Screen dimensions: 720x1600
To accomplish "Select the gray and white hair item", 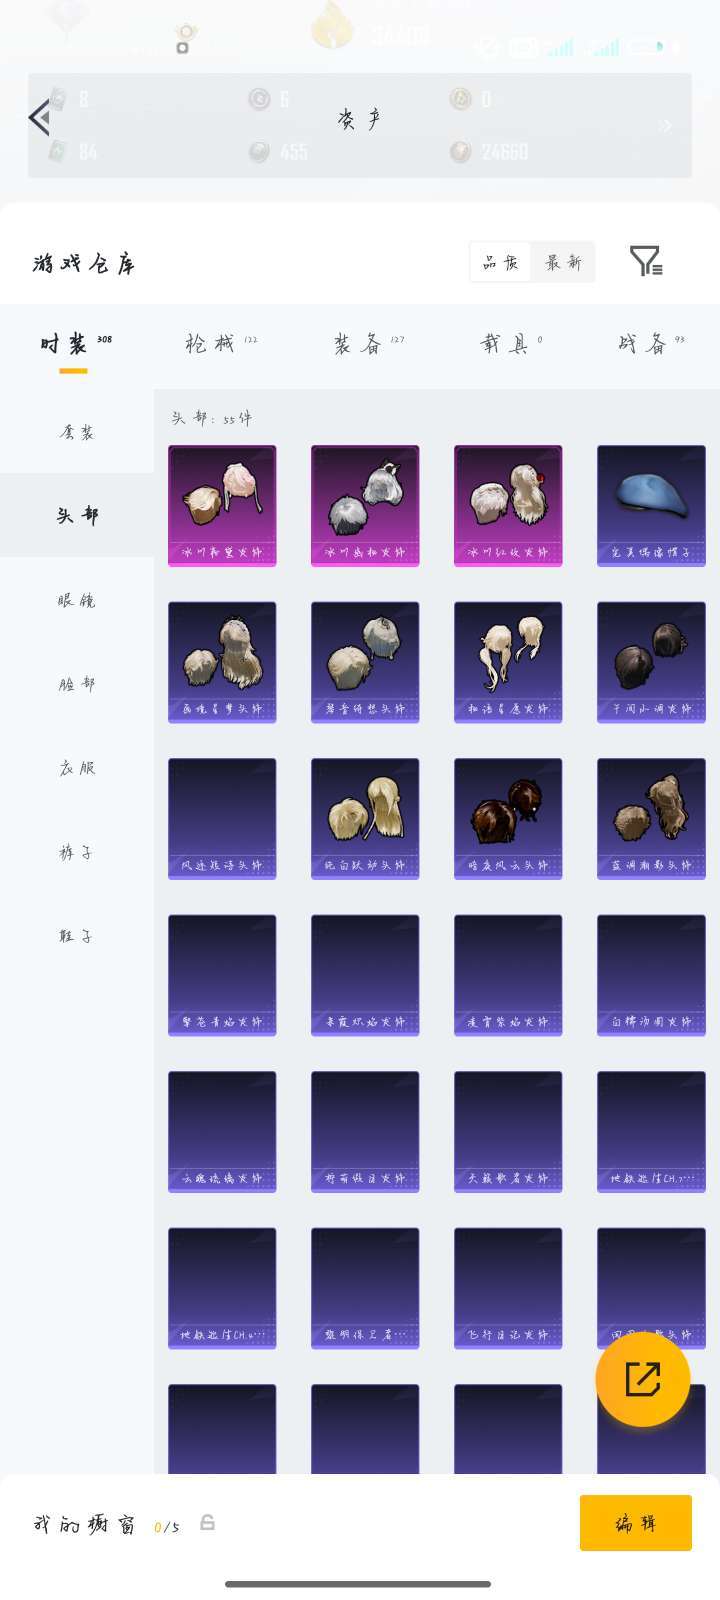I will [365, 506].
